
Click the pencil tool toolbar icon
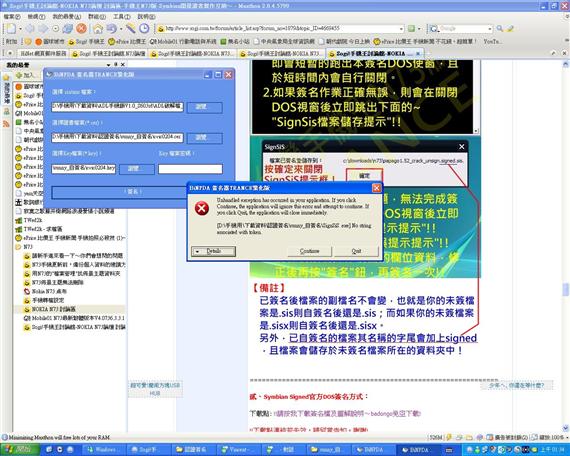point(131,28)
